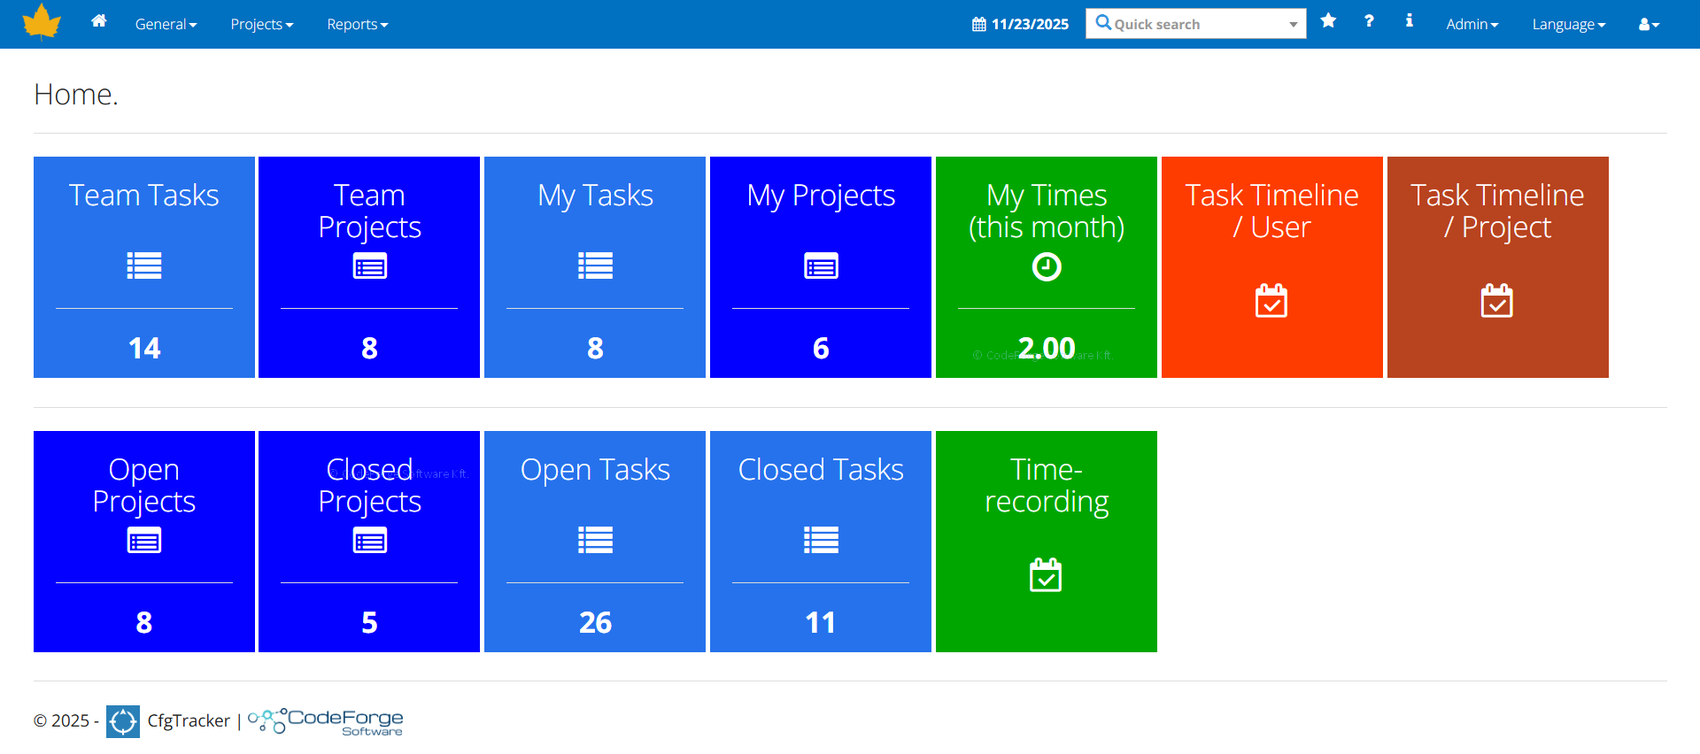Click list icon on Team Tasks tile
The image size is (1700, 754).
coord(144,266)
